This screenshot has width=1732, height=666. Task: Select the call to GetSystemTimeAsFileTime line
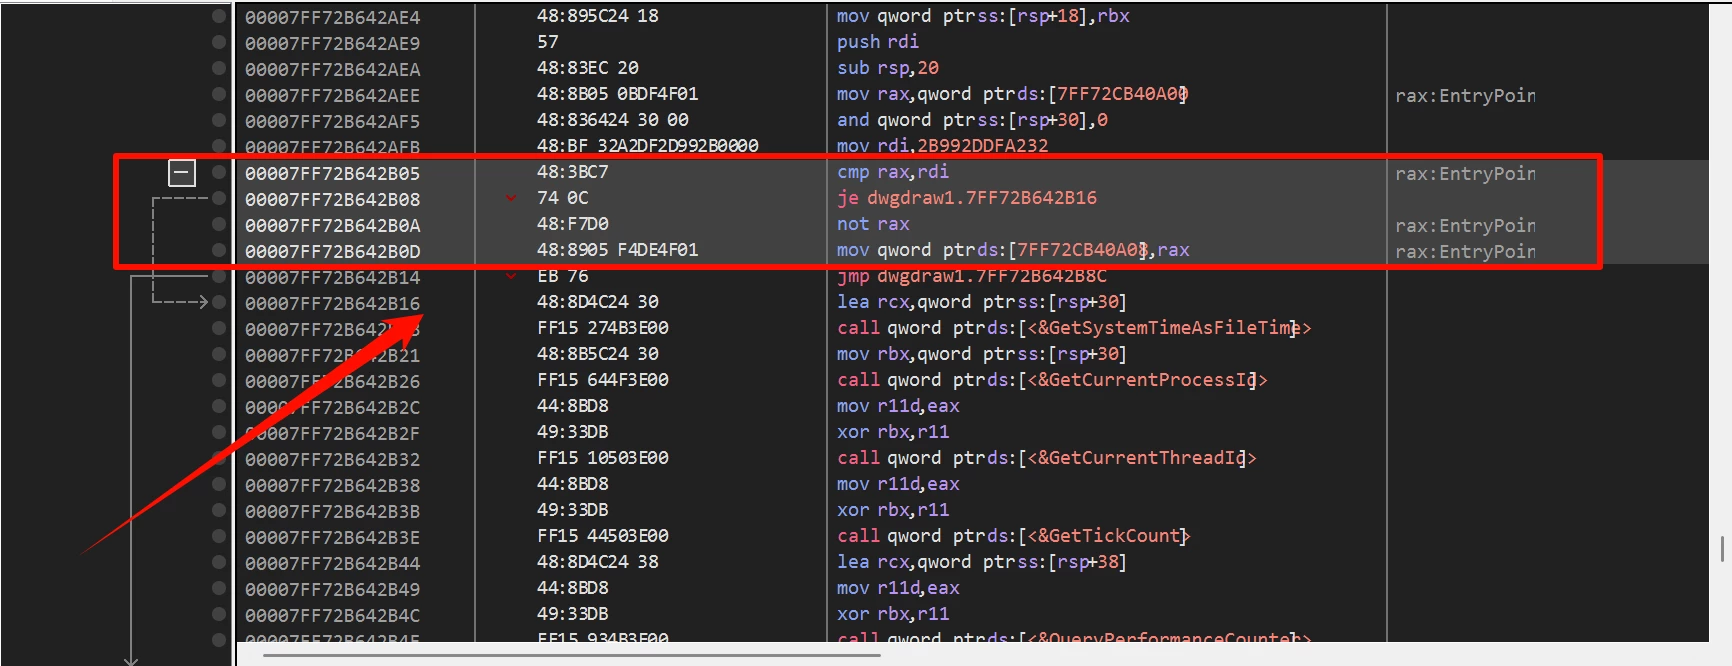[1073, 328]
